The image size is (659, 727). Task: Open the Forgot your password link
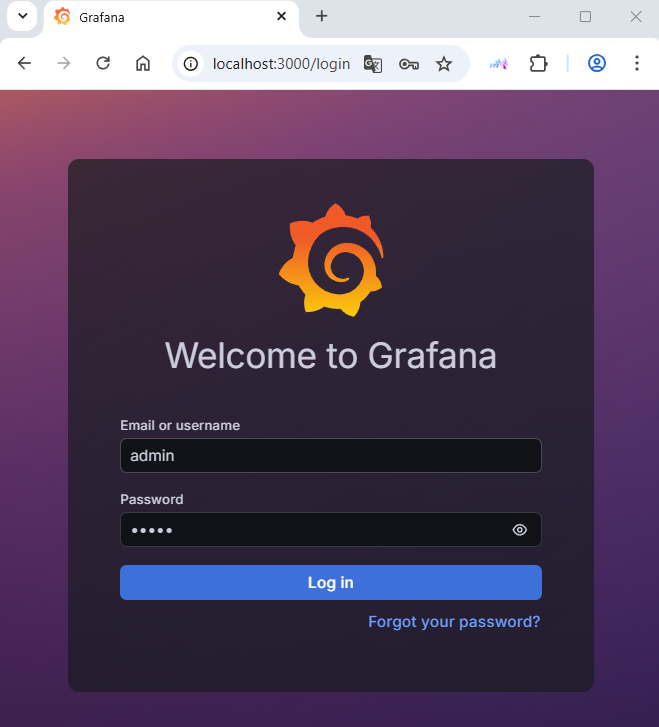tap(454, 622)
